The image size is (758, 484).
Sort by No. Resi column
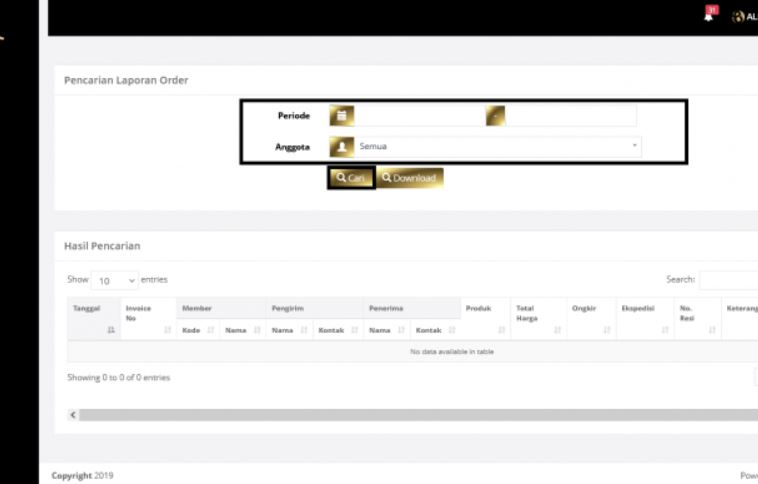[697, 319]
